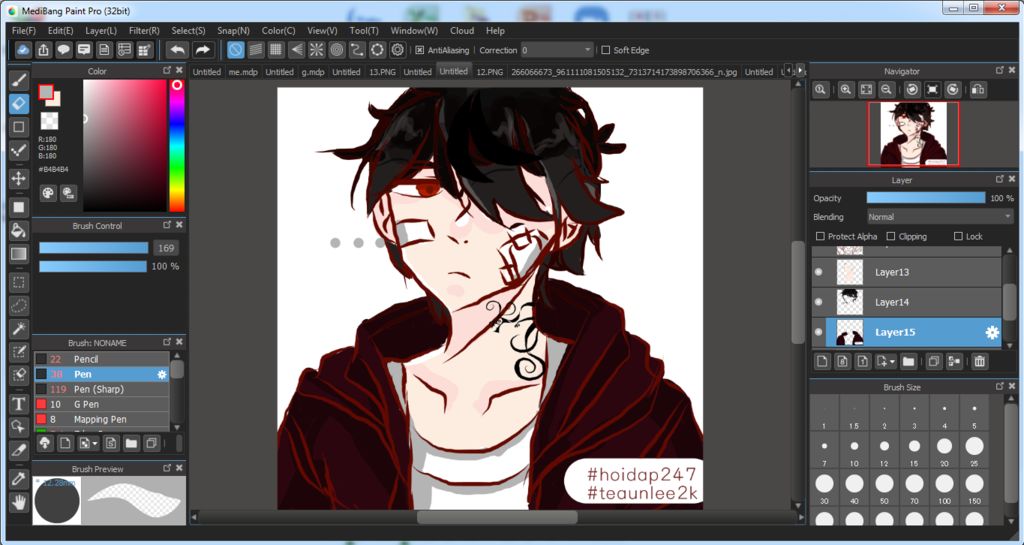Check the Clipping option
The image size is (1024, 545).
pos(891,236)
